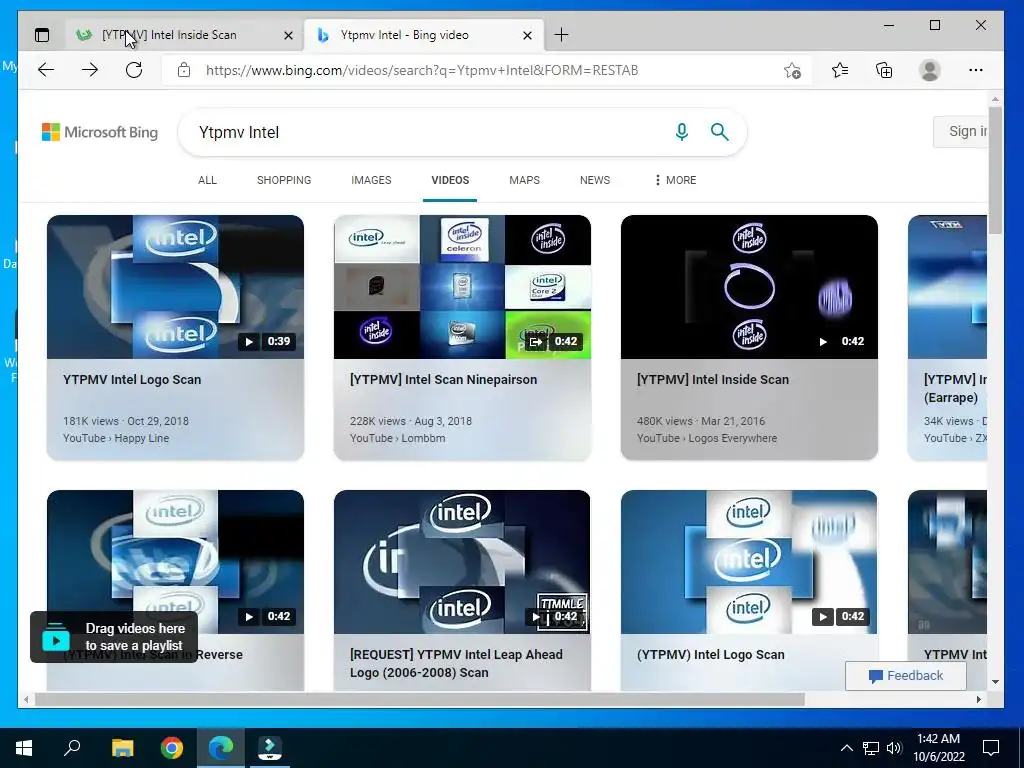Viewport: 1024px width, 768px height.
Task: Click the YouTube › Lombbm source text
Action: [x=397, y=438]
